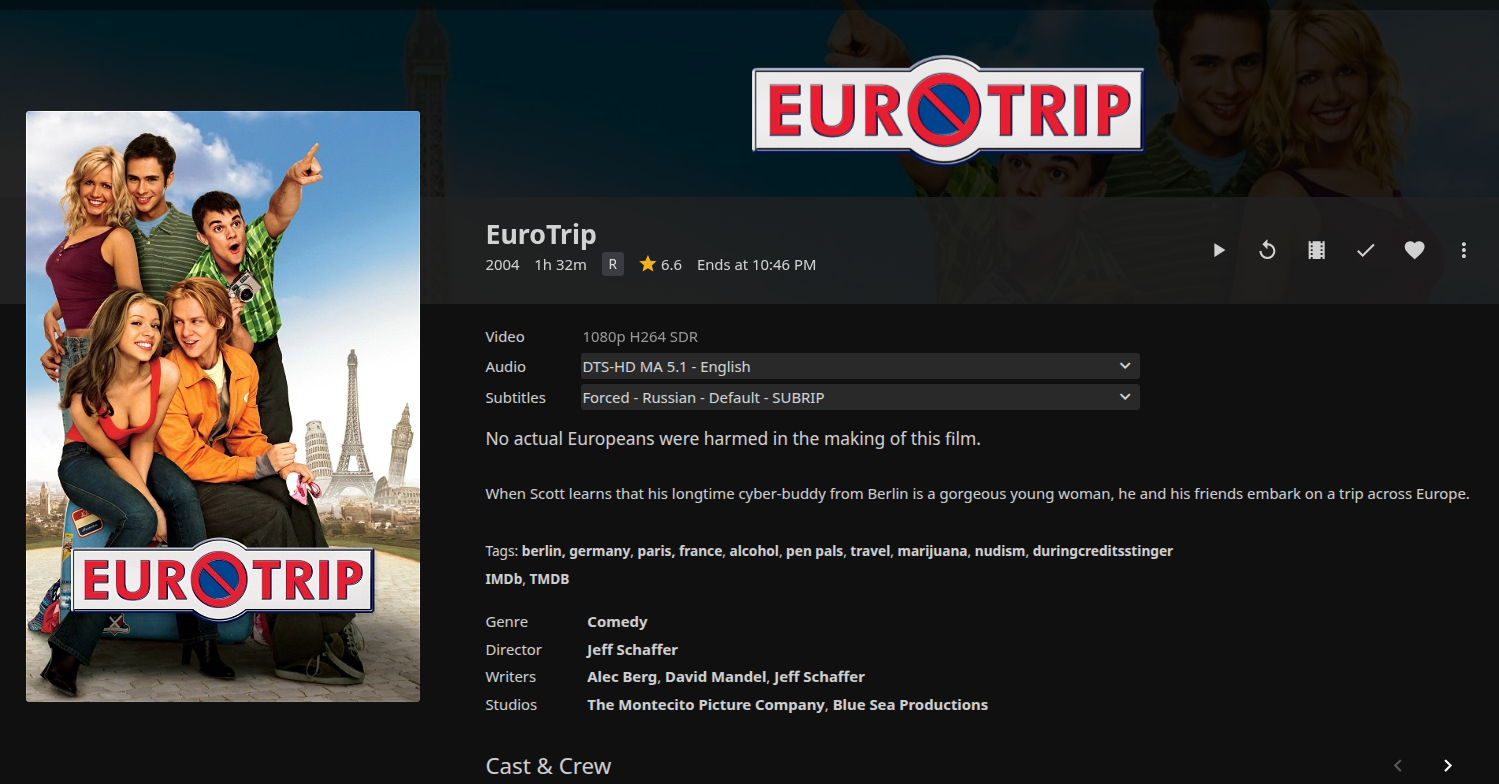Viewport: 1499px width, 784px height.
Task: Select the 'duringcreditsstinger' tag
Action: 1102,551
